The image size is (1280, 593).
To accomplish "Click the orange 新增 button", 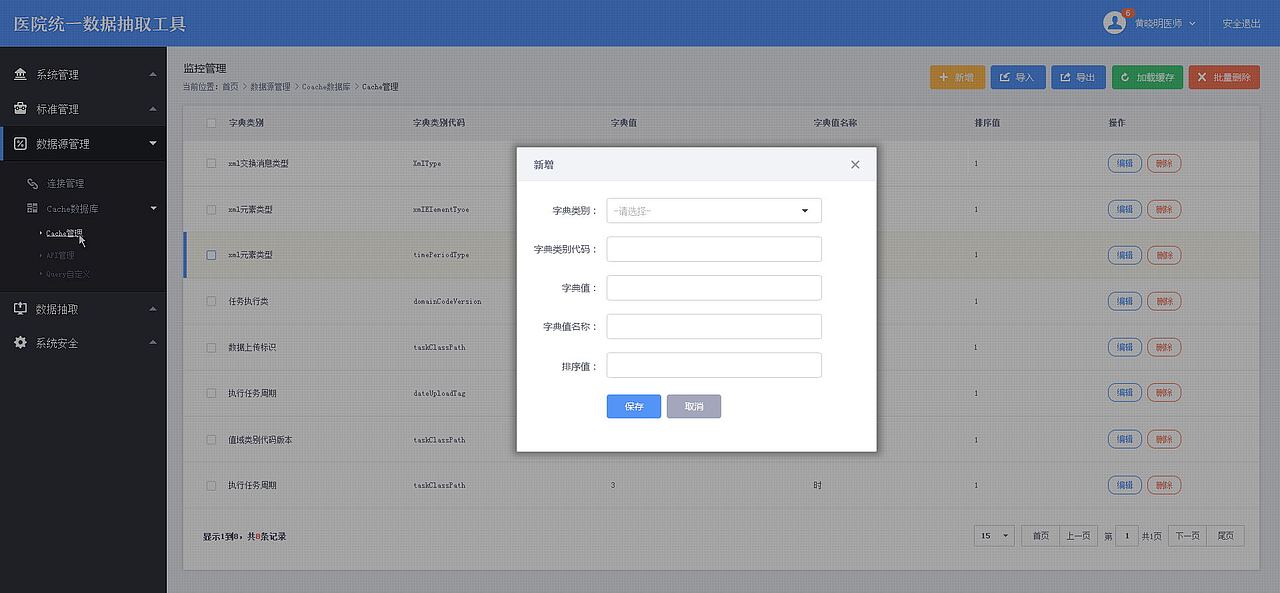I will [x=957, y=77].
